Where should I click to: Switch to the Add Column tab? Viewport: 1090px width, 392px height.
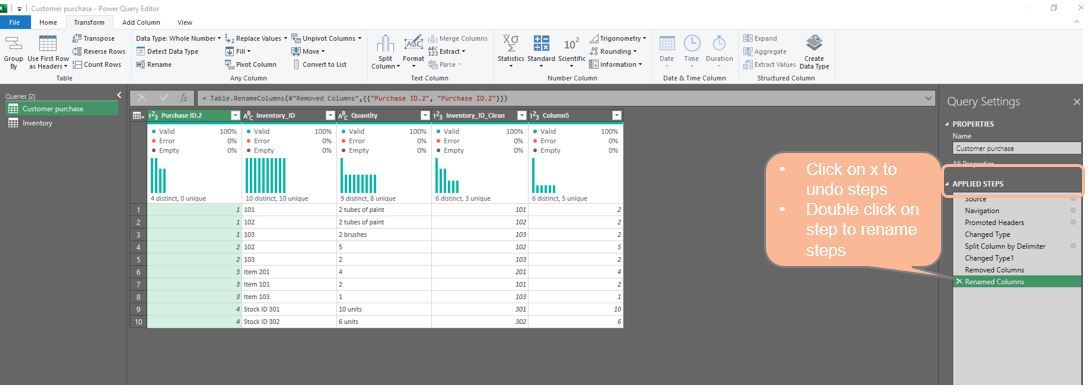pos(141,22)
